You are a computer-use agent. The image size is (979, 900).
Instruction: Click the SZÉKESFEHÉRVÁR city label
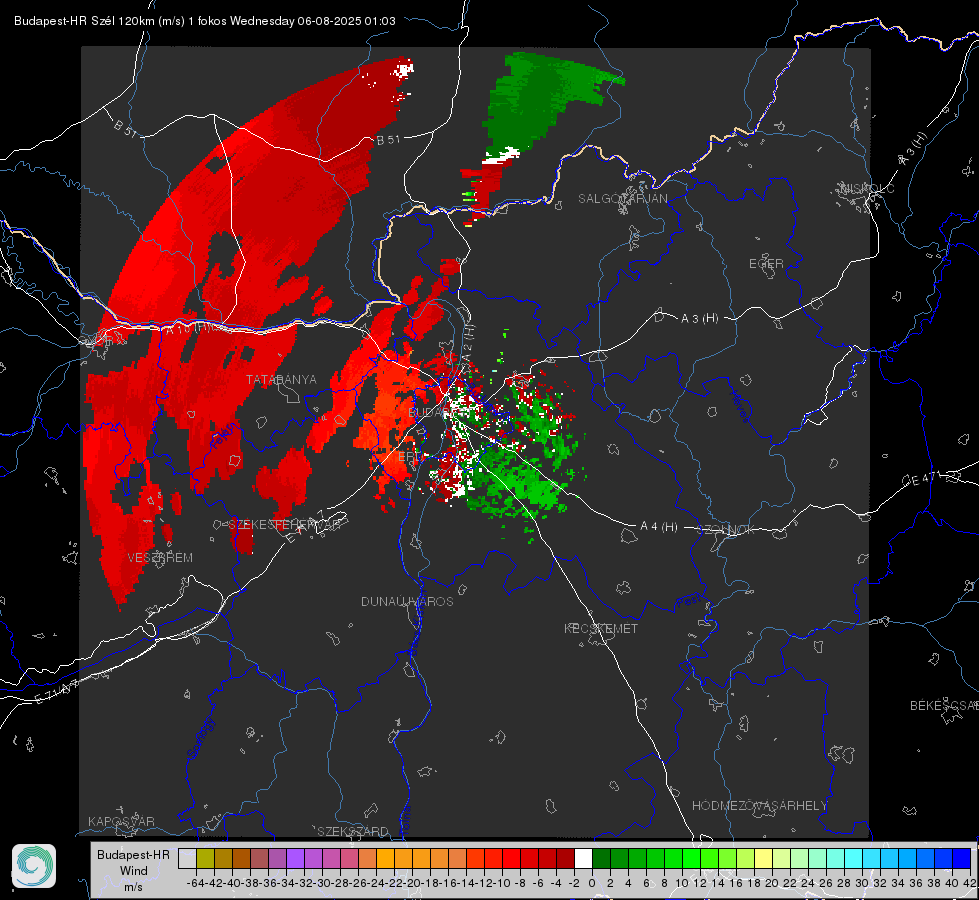click(285, 525)
